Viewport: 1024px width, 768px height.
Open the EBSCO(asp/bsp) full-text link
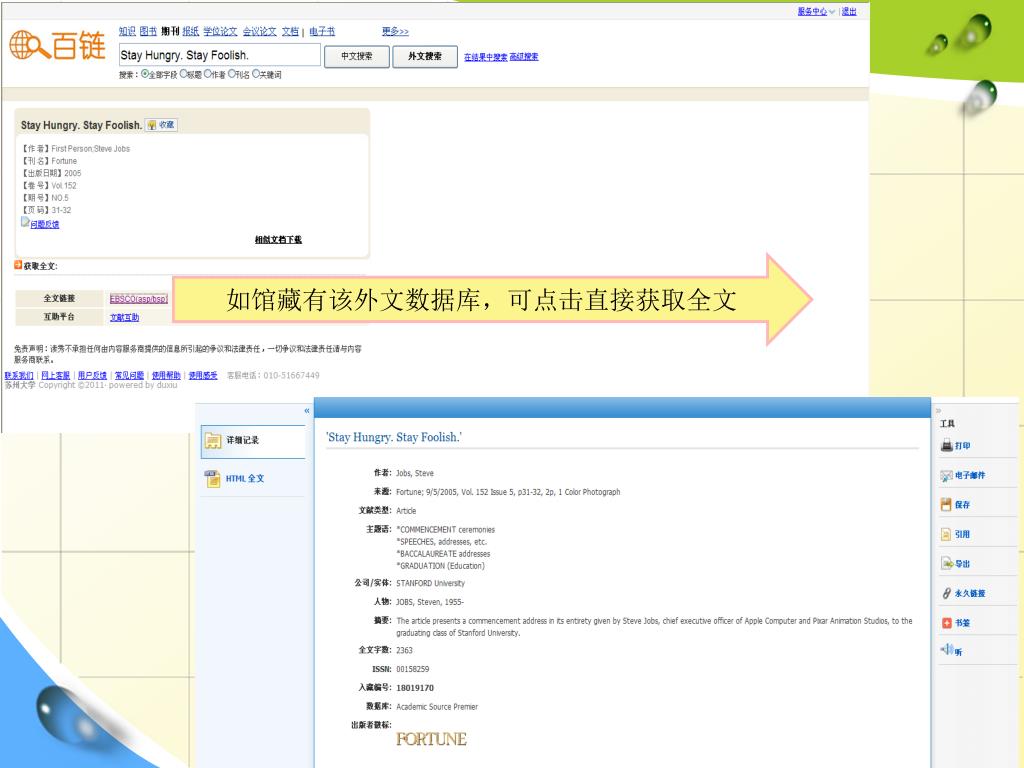pos(138,299)
